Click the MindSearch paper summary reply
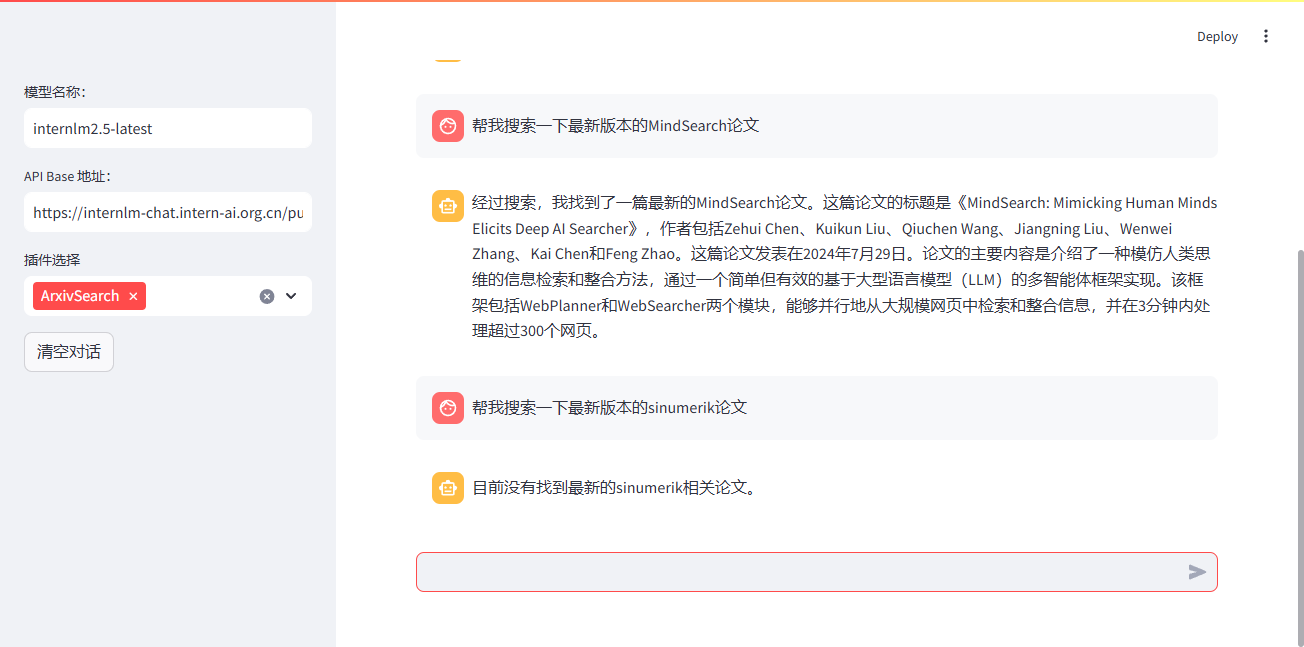This screenshot has height=647, width=1304. pyautogui.click(x=844, y=267)
